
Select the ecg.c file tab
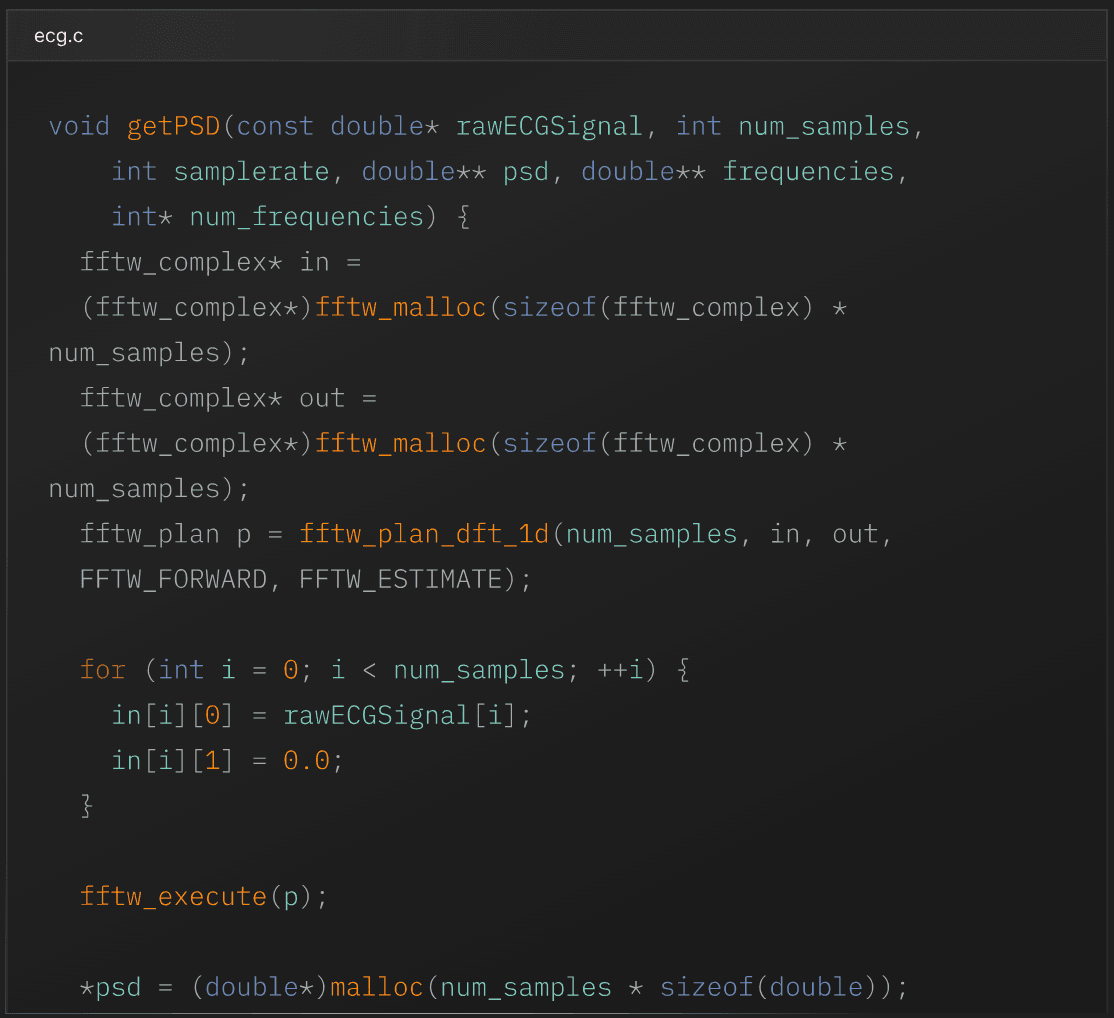coord(57,35)
